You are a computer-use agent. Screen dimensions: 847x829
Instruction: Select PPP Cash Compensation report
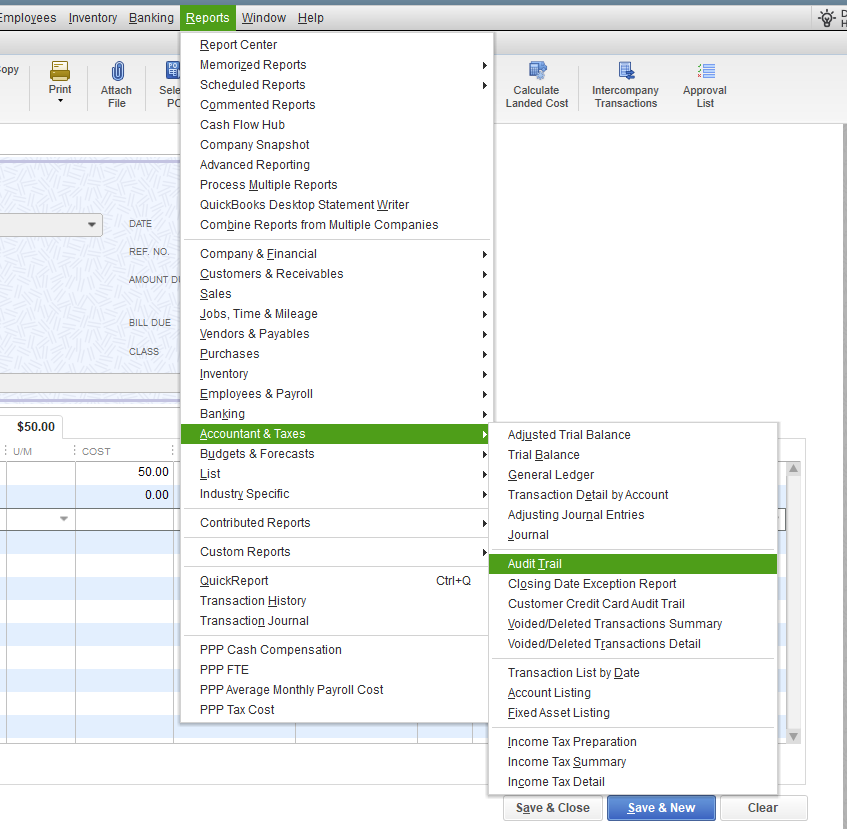point(335,650)
